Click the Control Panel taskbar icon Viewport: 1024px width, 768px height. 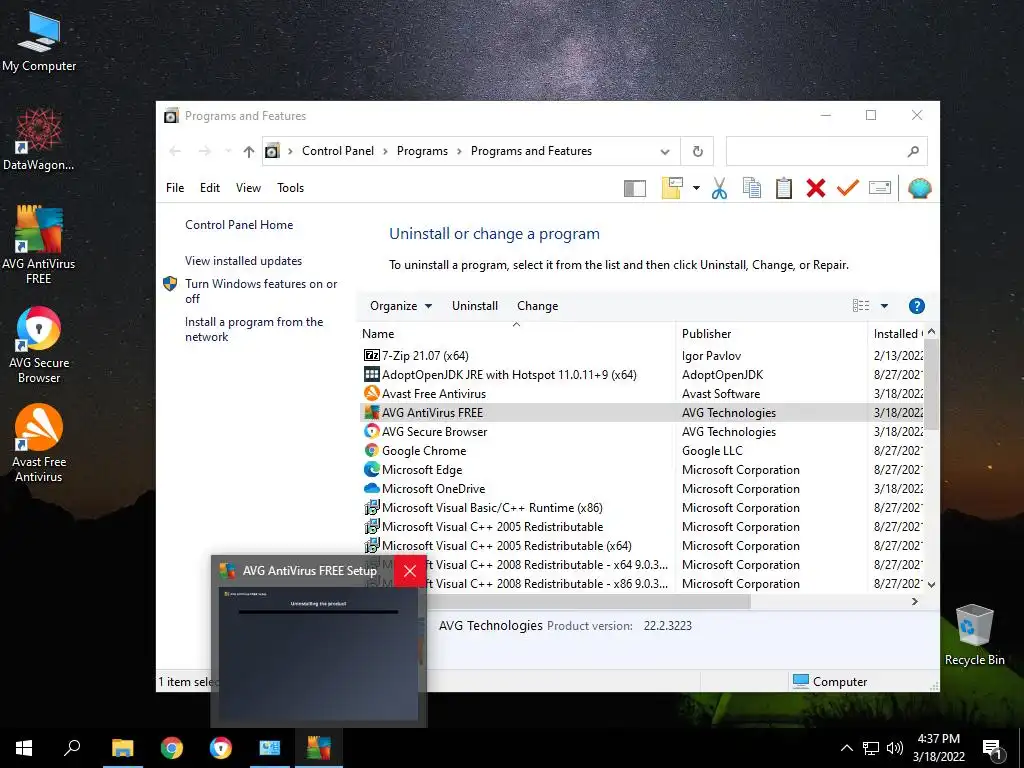point(270,748)
